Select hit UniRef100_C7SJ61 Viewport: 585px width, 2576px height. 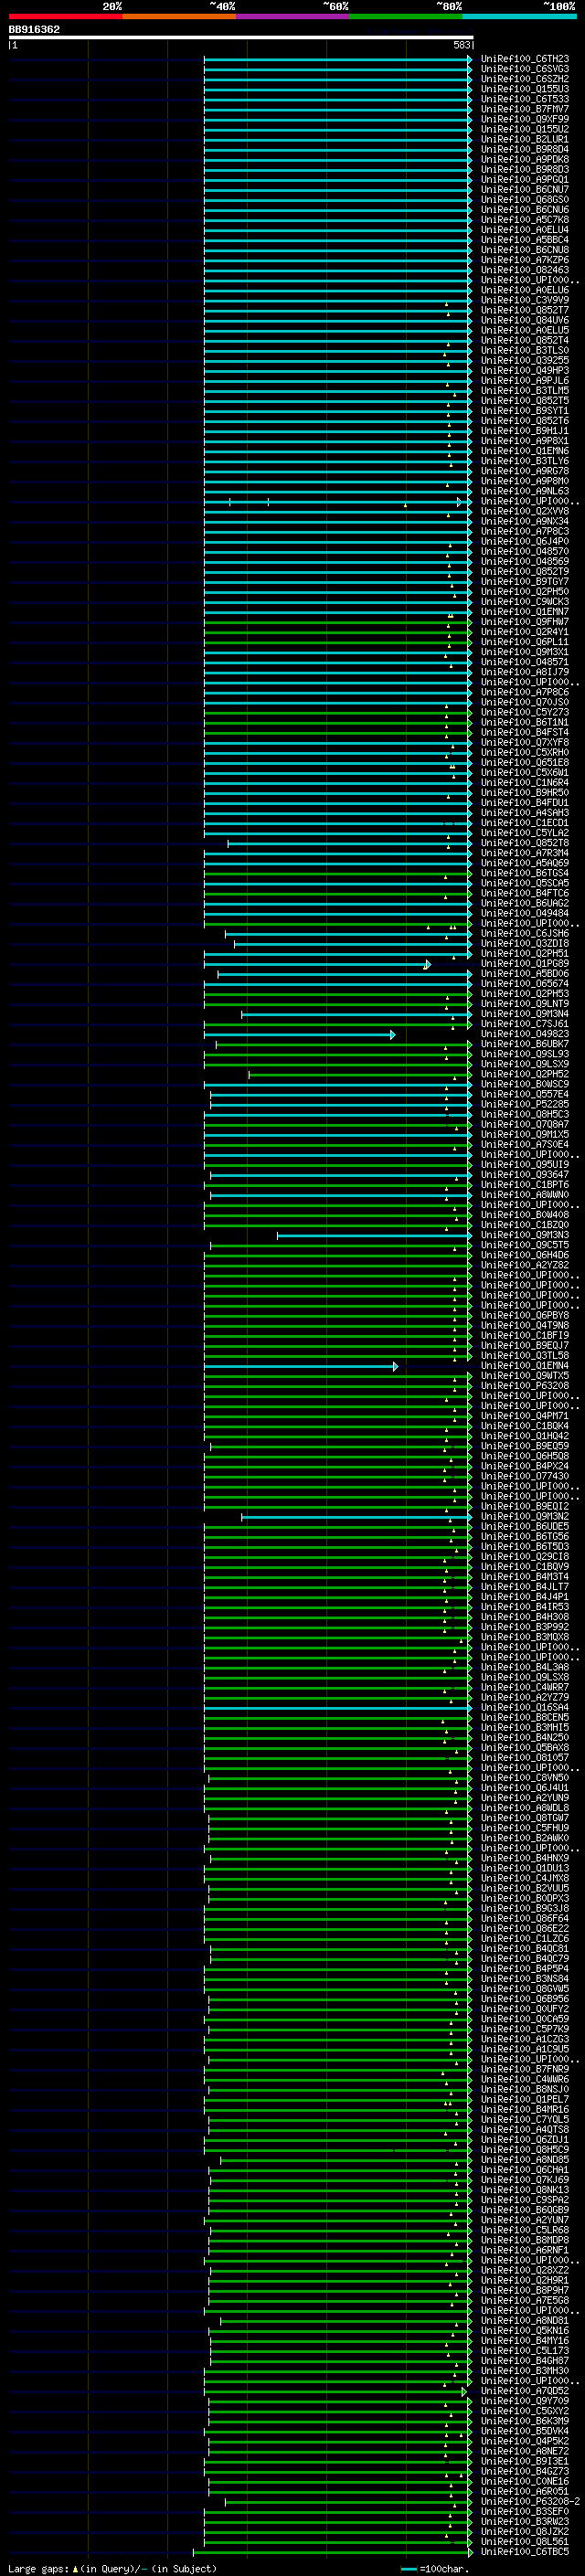coord(524,1023)
